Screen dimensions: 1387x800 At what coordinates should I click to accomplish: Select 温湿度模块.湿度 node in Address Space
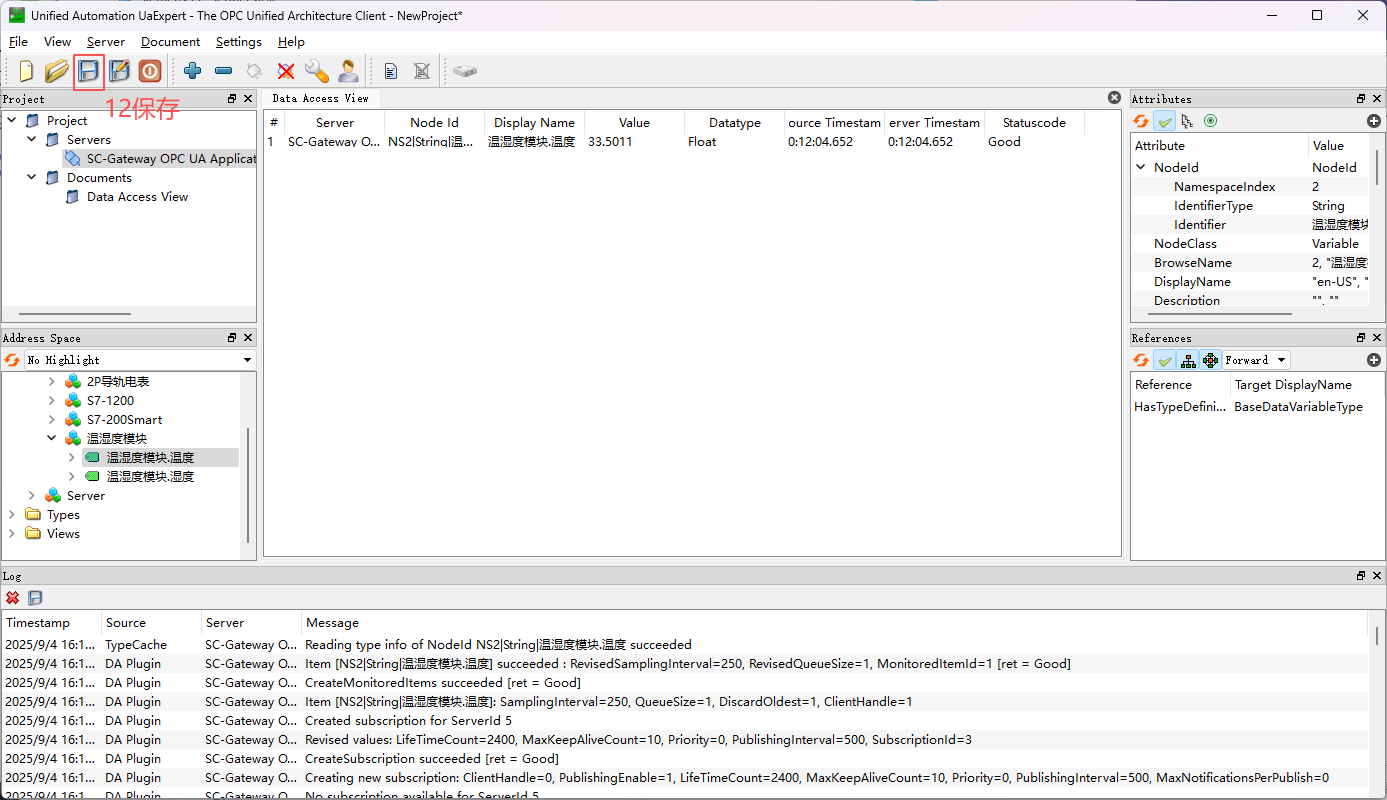coord(150,477)
